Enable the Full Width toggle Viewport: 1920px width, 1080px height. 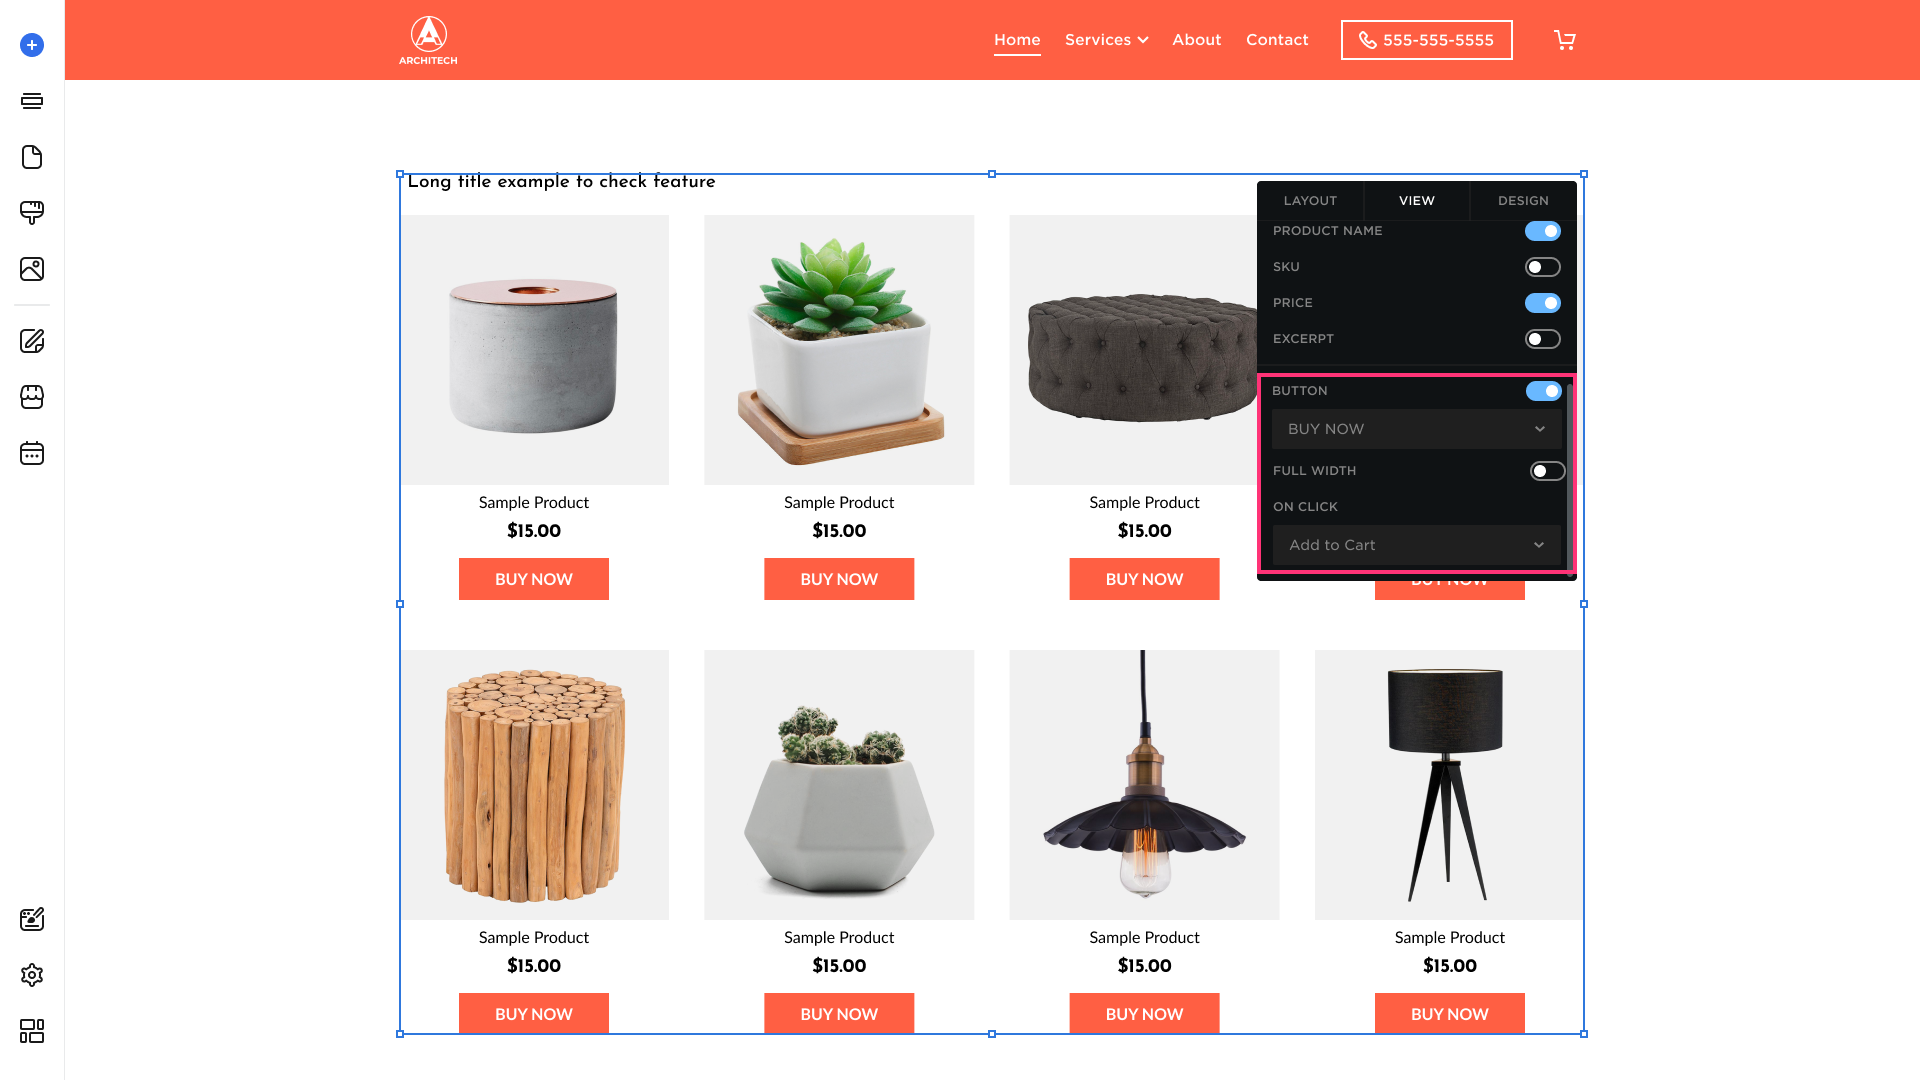coord(1547,471)
